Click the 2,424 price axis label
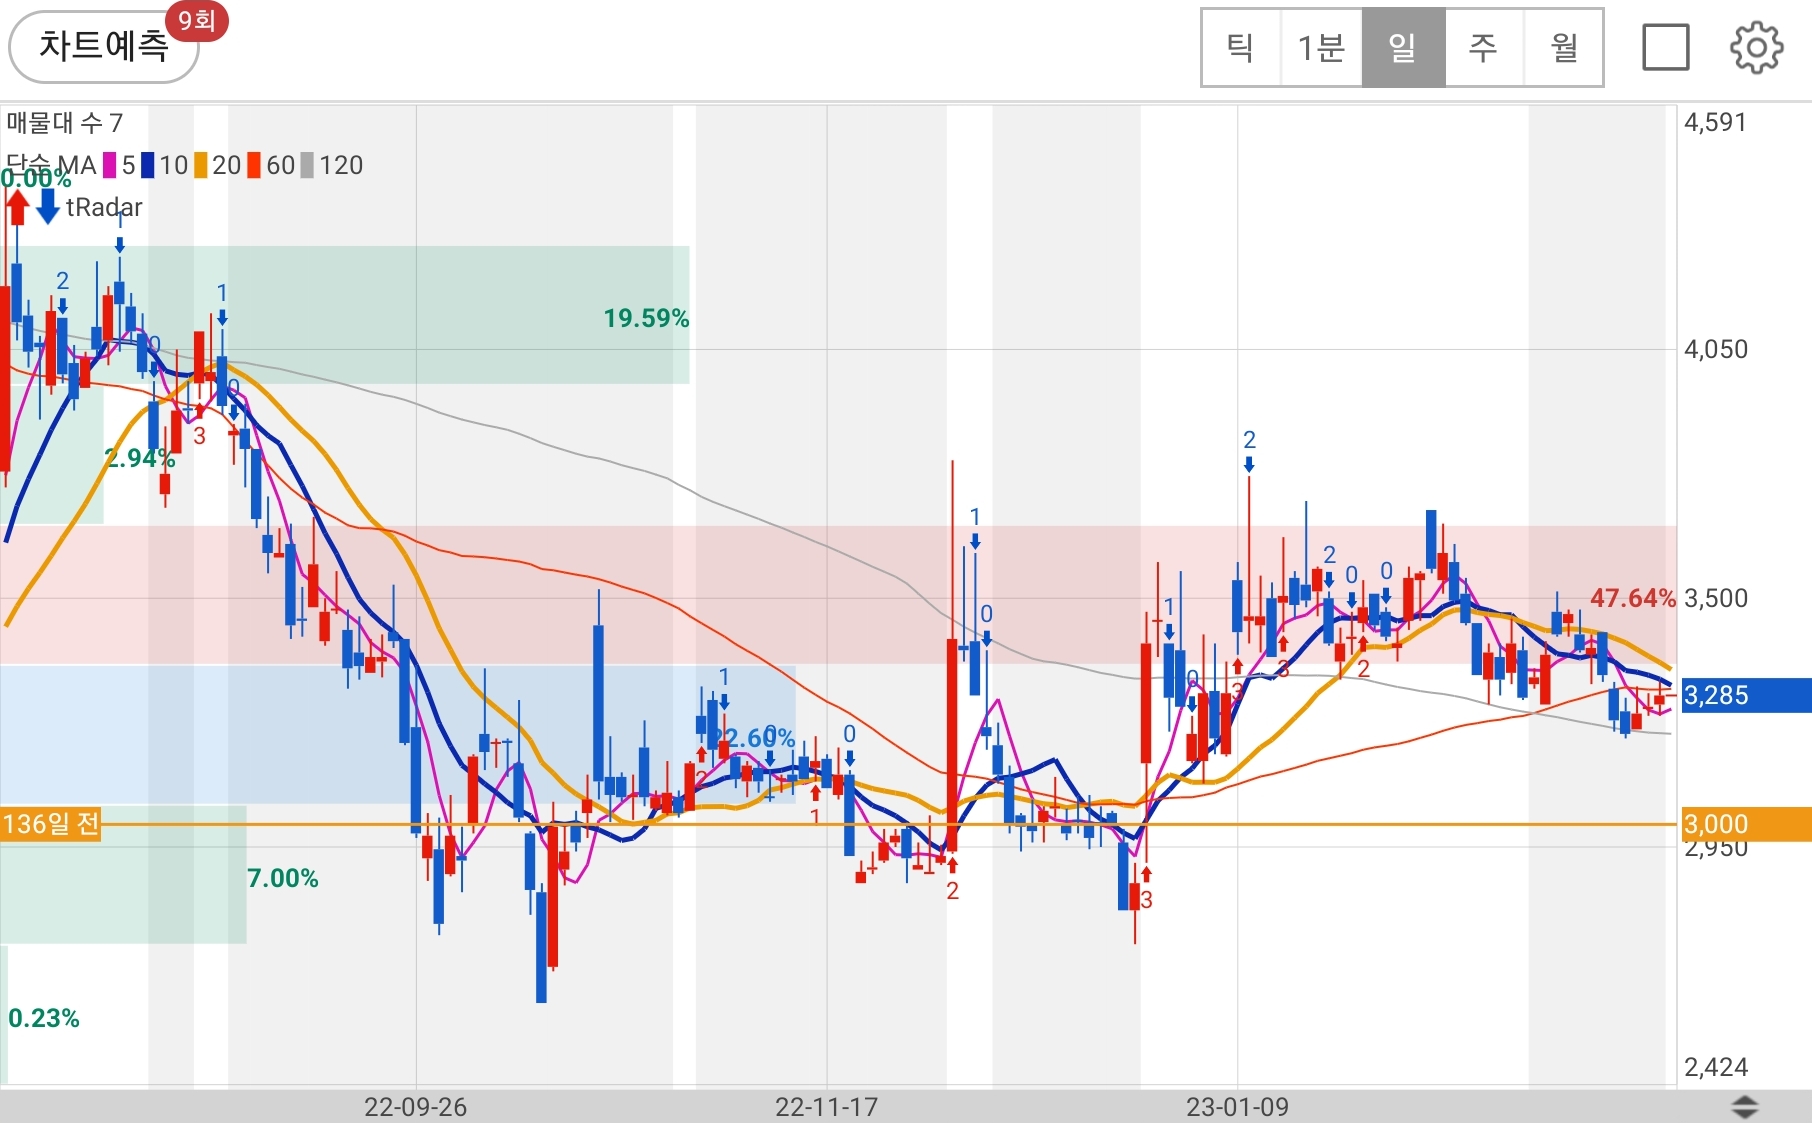 1716,1067
